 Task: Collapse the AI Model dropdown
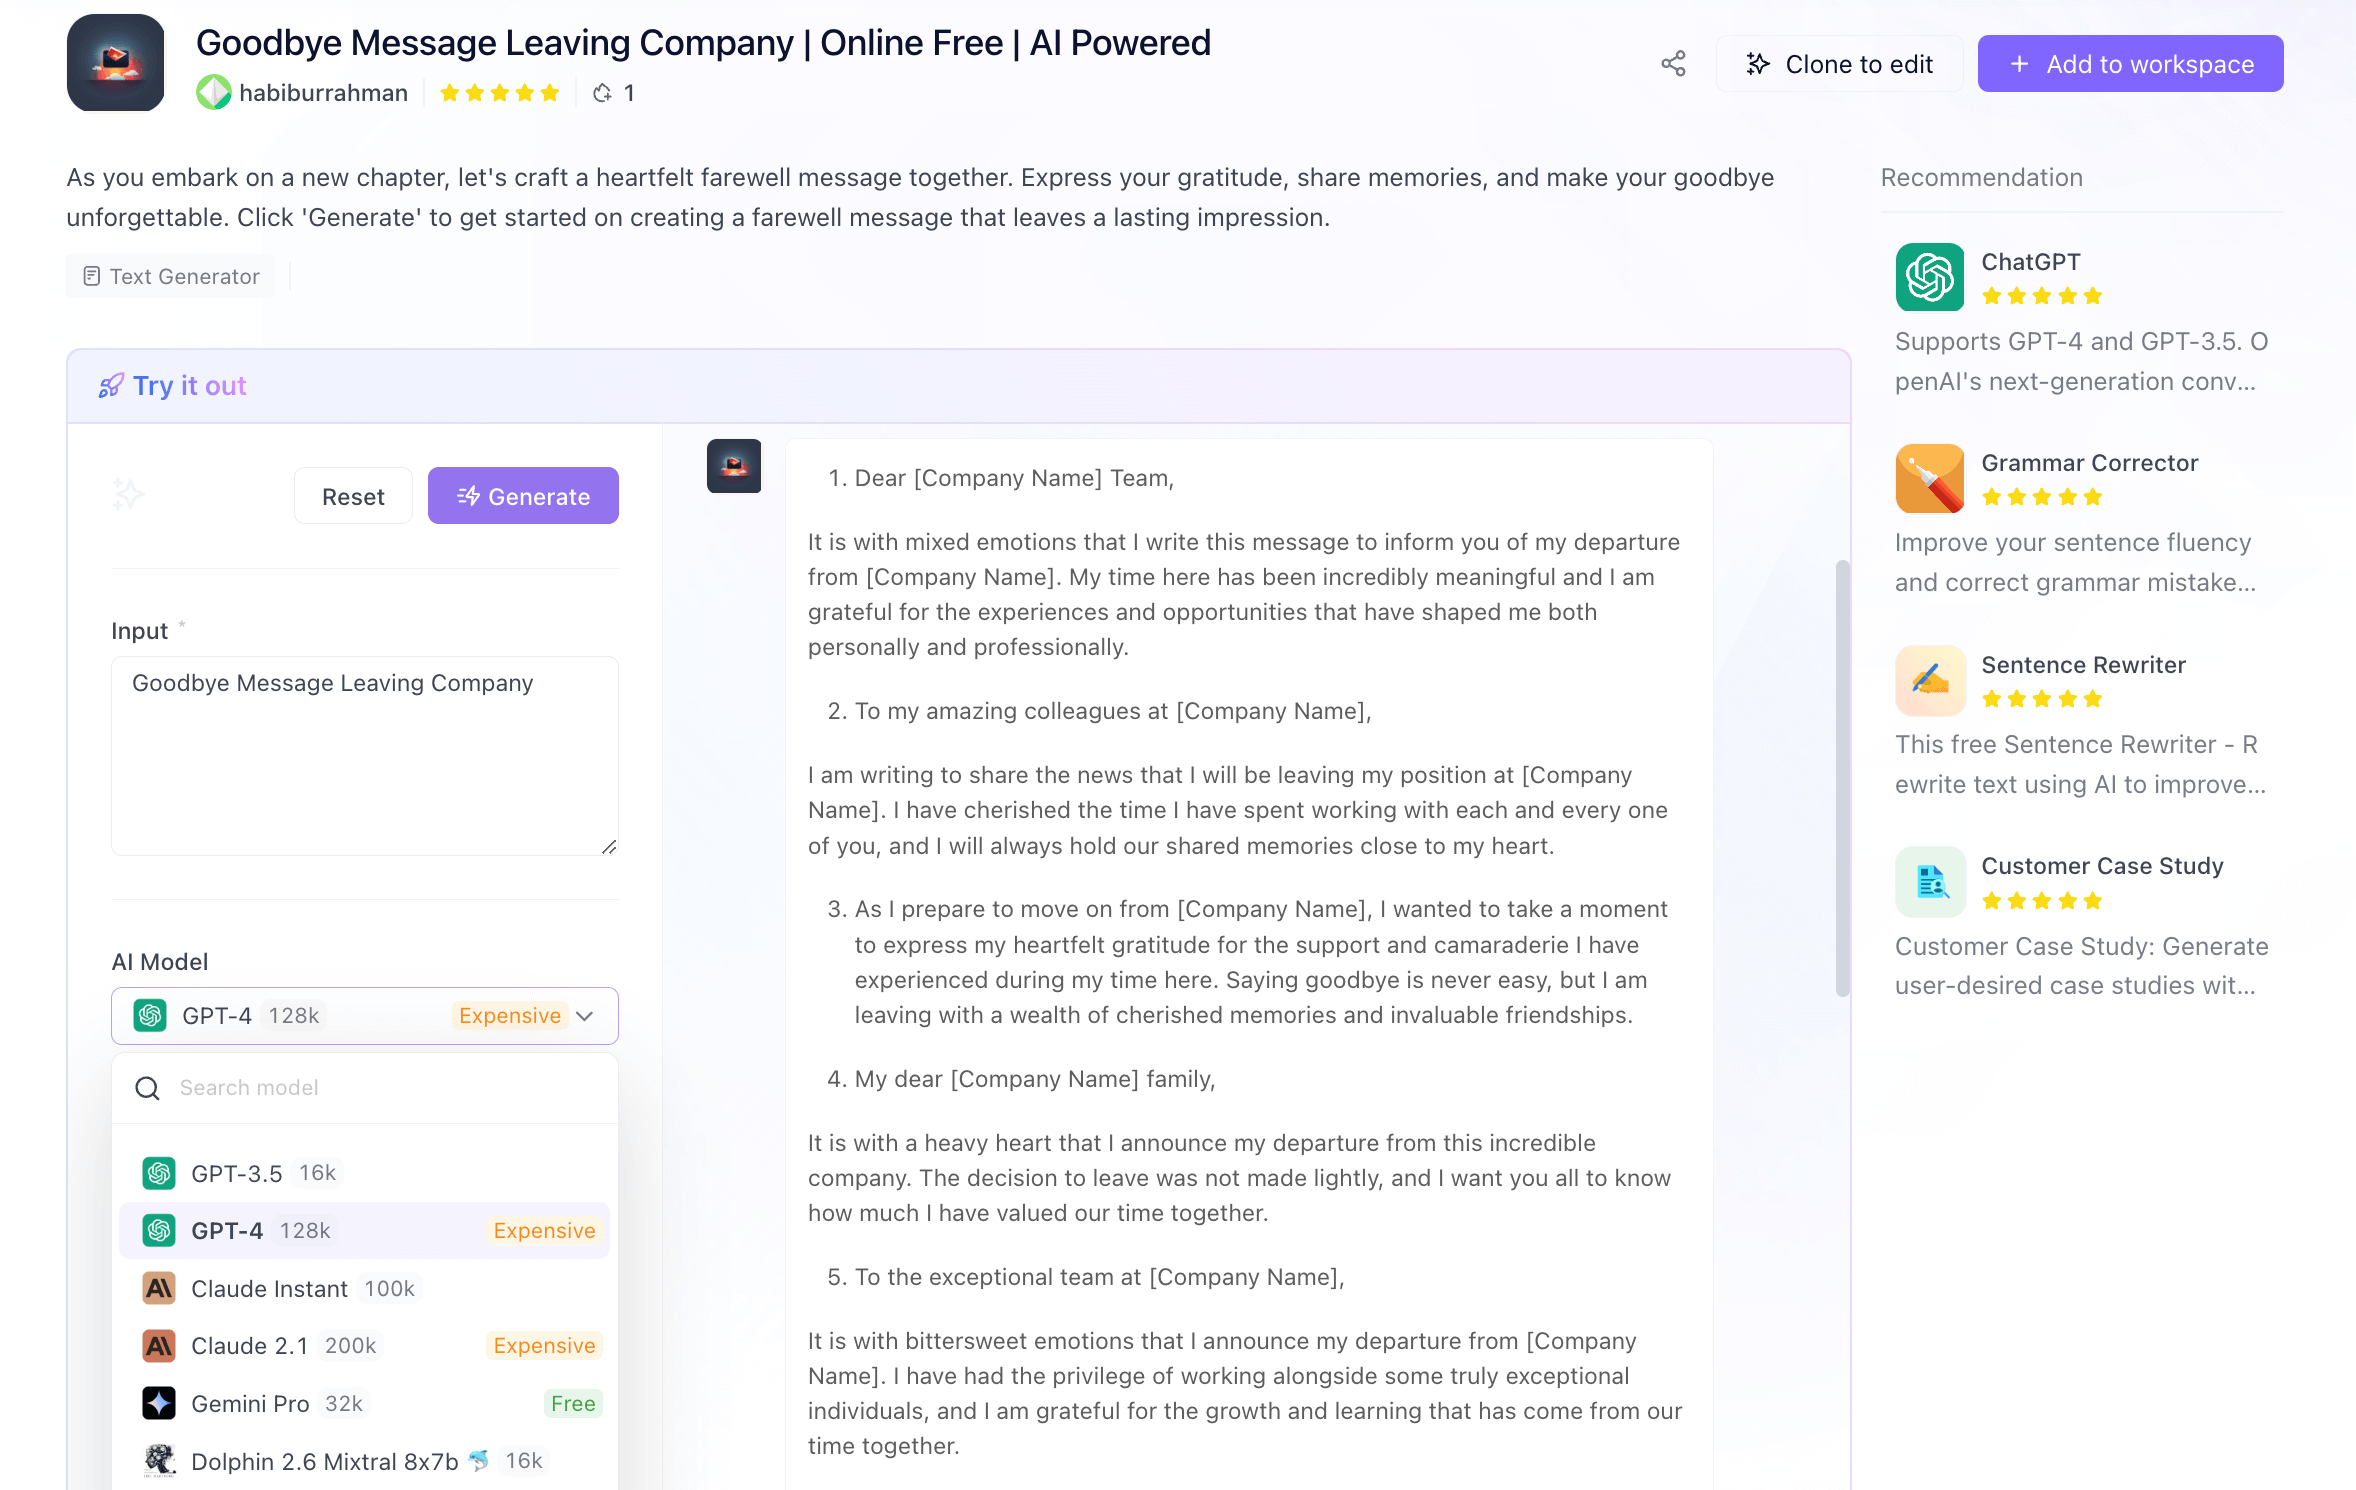[x=585, y=1016]
